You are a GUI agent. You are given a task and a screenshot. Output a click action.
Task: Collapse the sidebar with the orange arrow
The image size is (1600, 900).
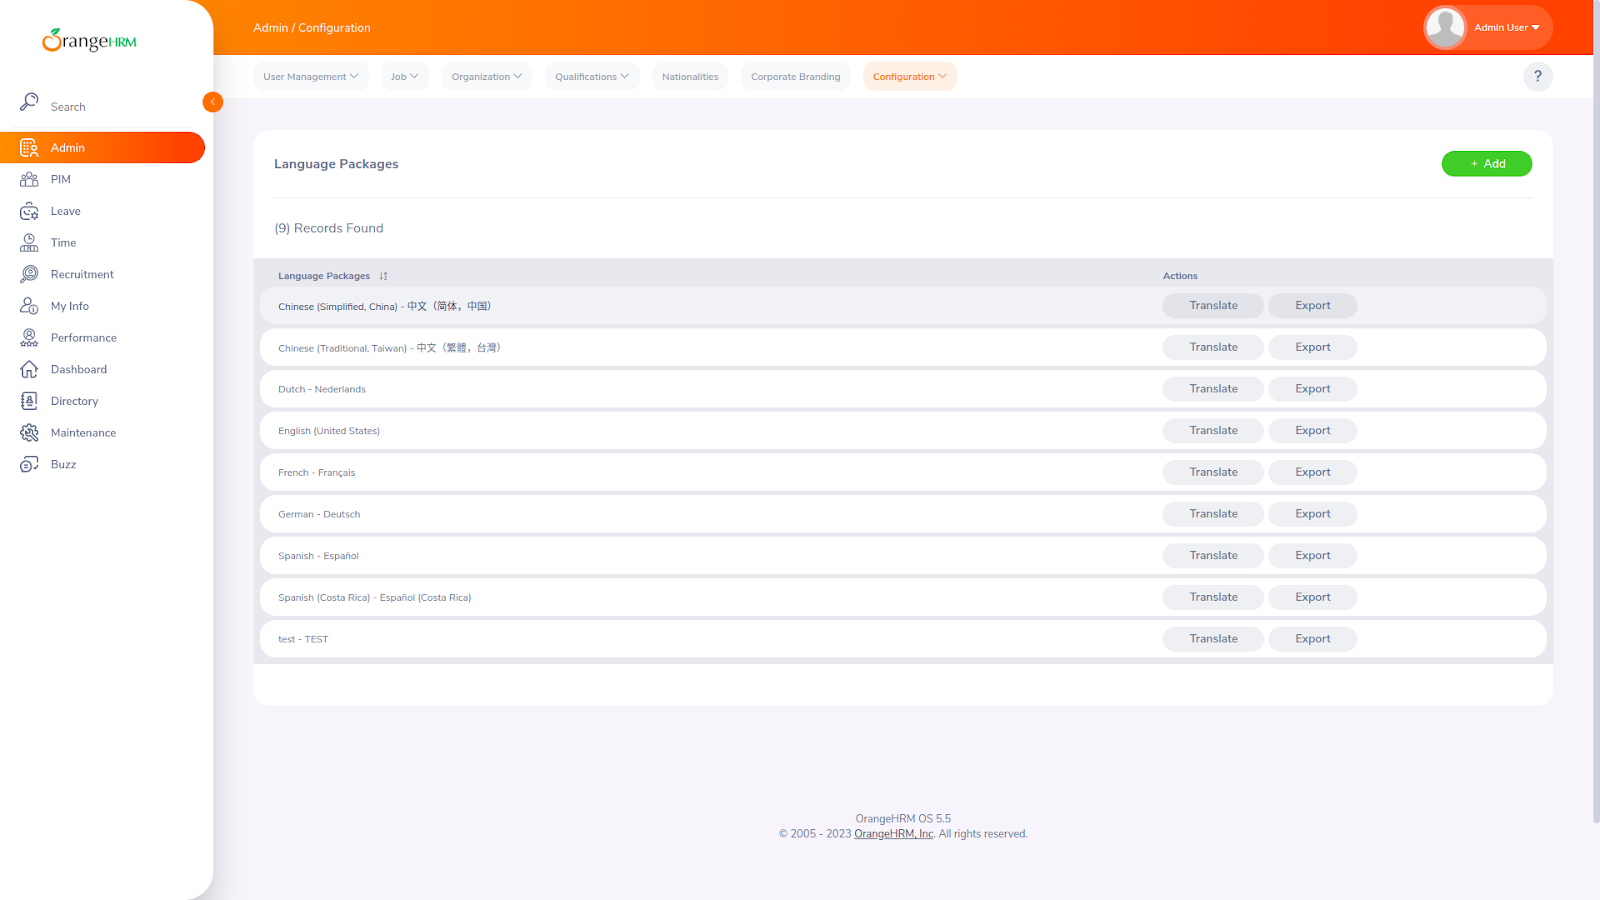point(213,102)
